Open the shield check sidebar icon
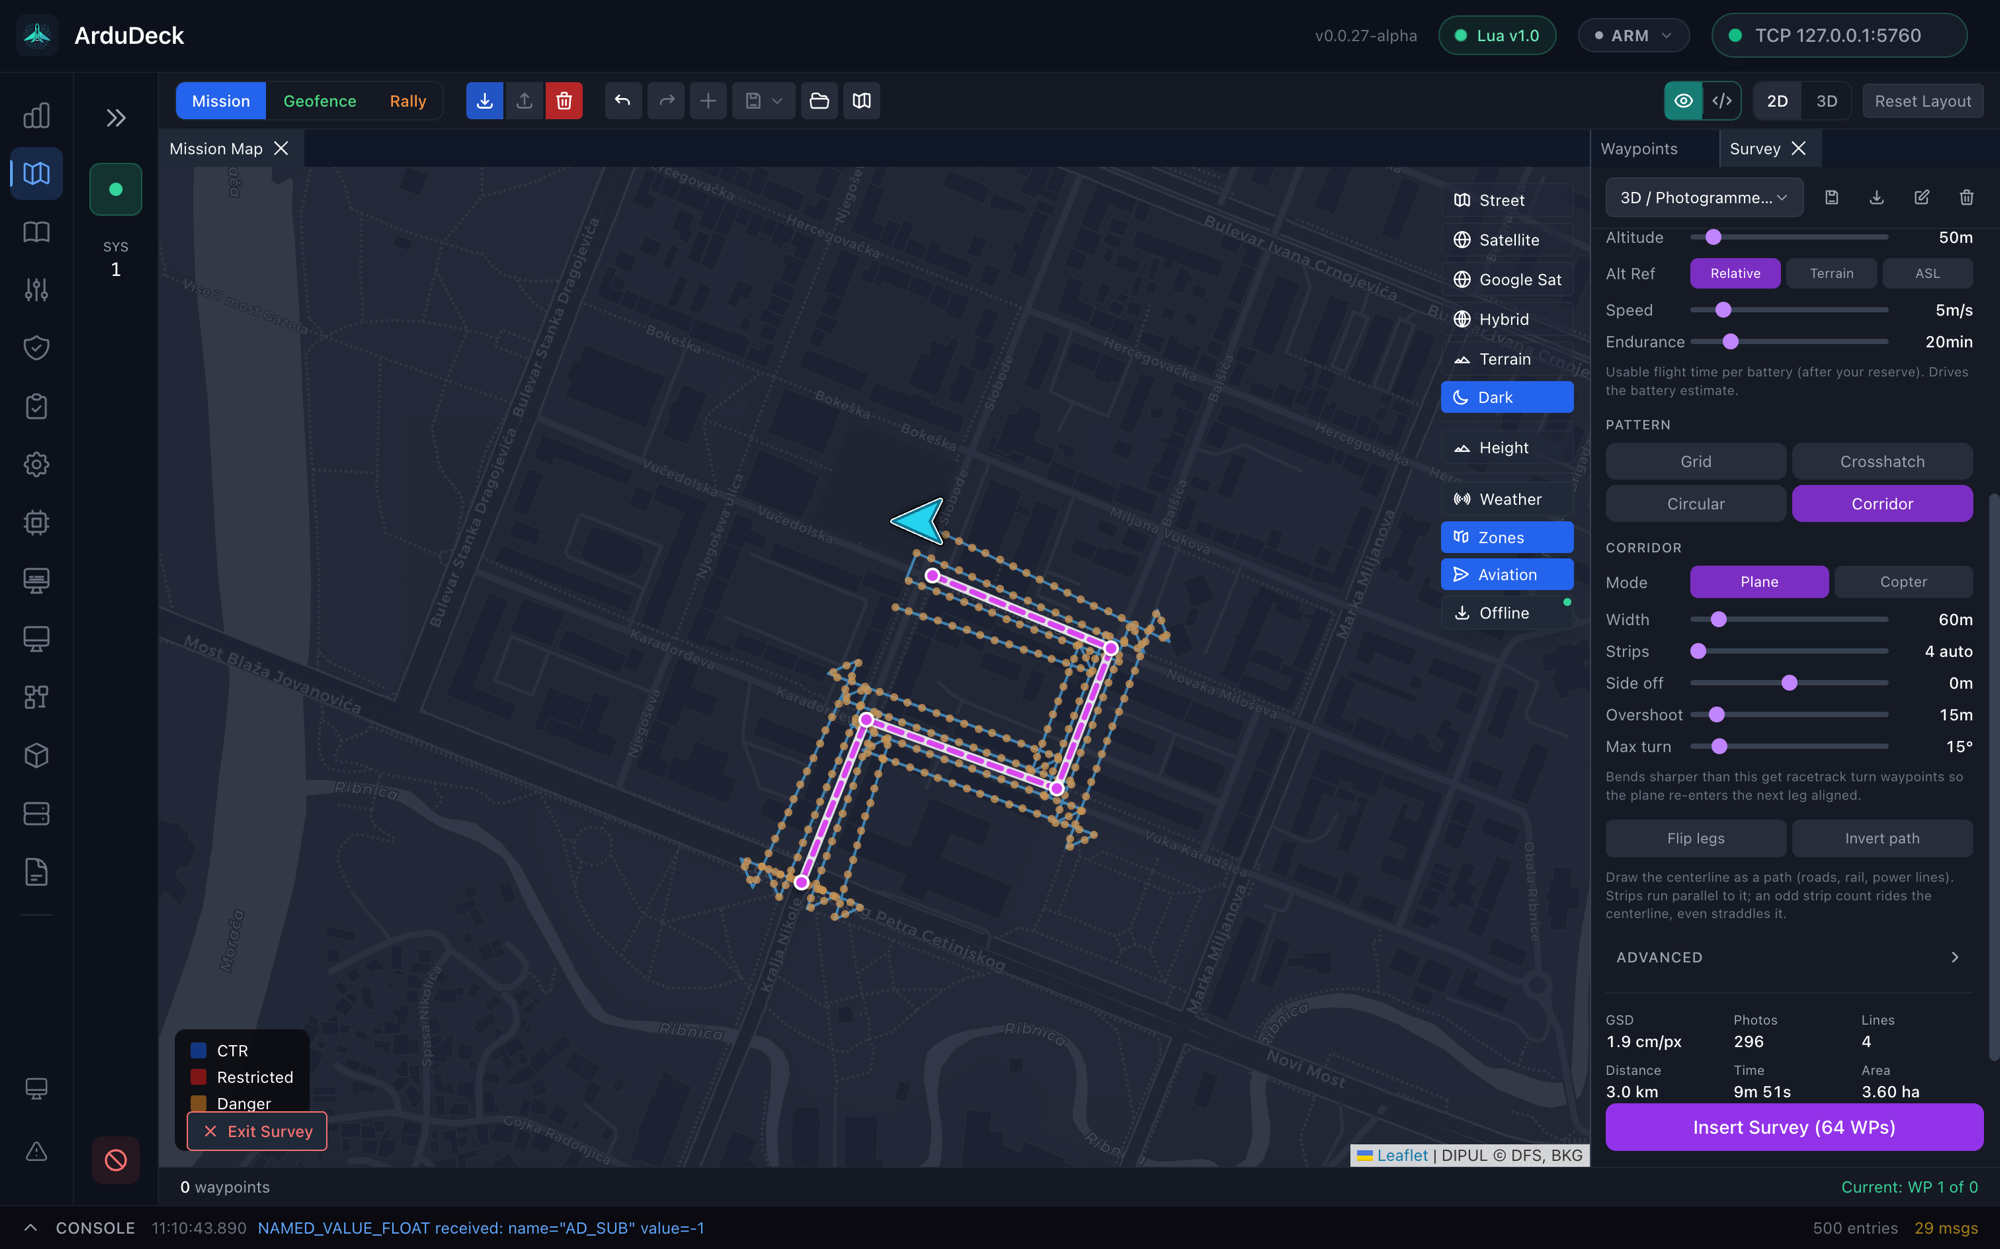This screenshot has height=1249, width=2000. 37,348
